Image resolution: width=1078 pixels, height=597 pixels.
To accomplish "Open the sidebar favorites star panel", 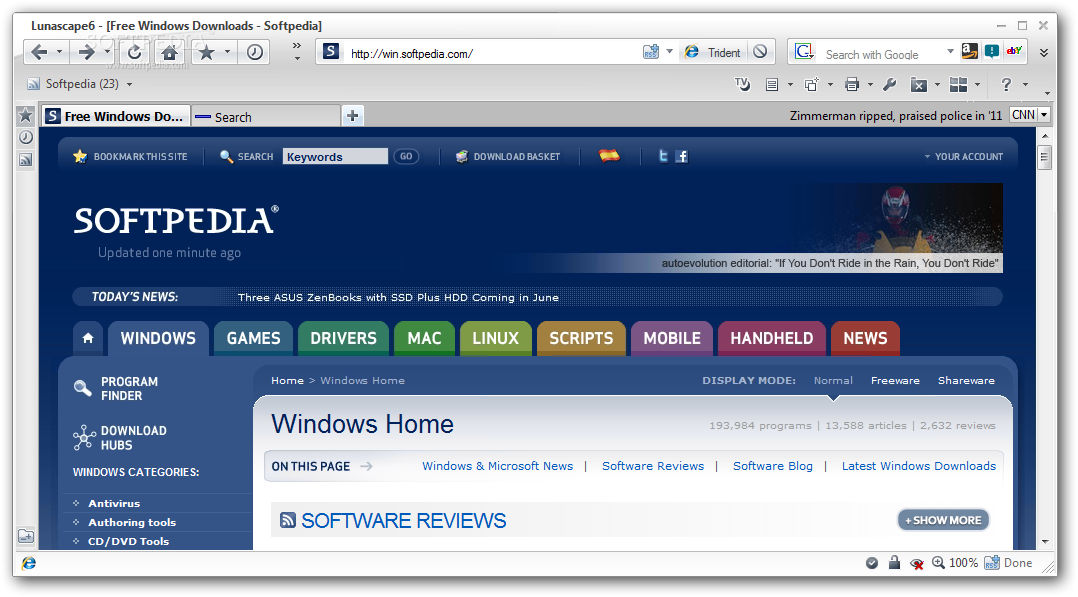I will [25, 115].
